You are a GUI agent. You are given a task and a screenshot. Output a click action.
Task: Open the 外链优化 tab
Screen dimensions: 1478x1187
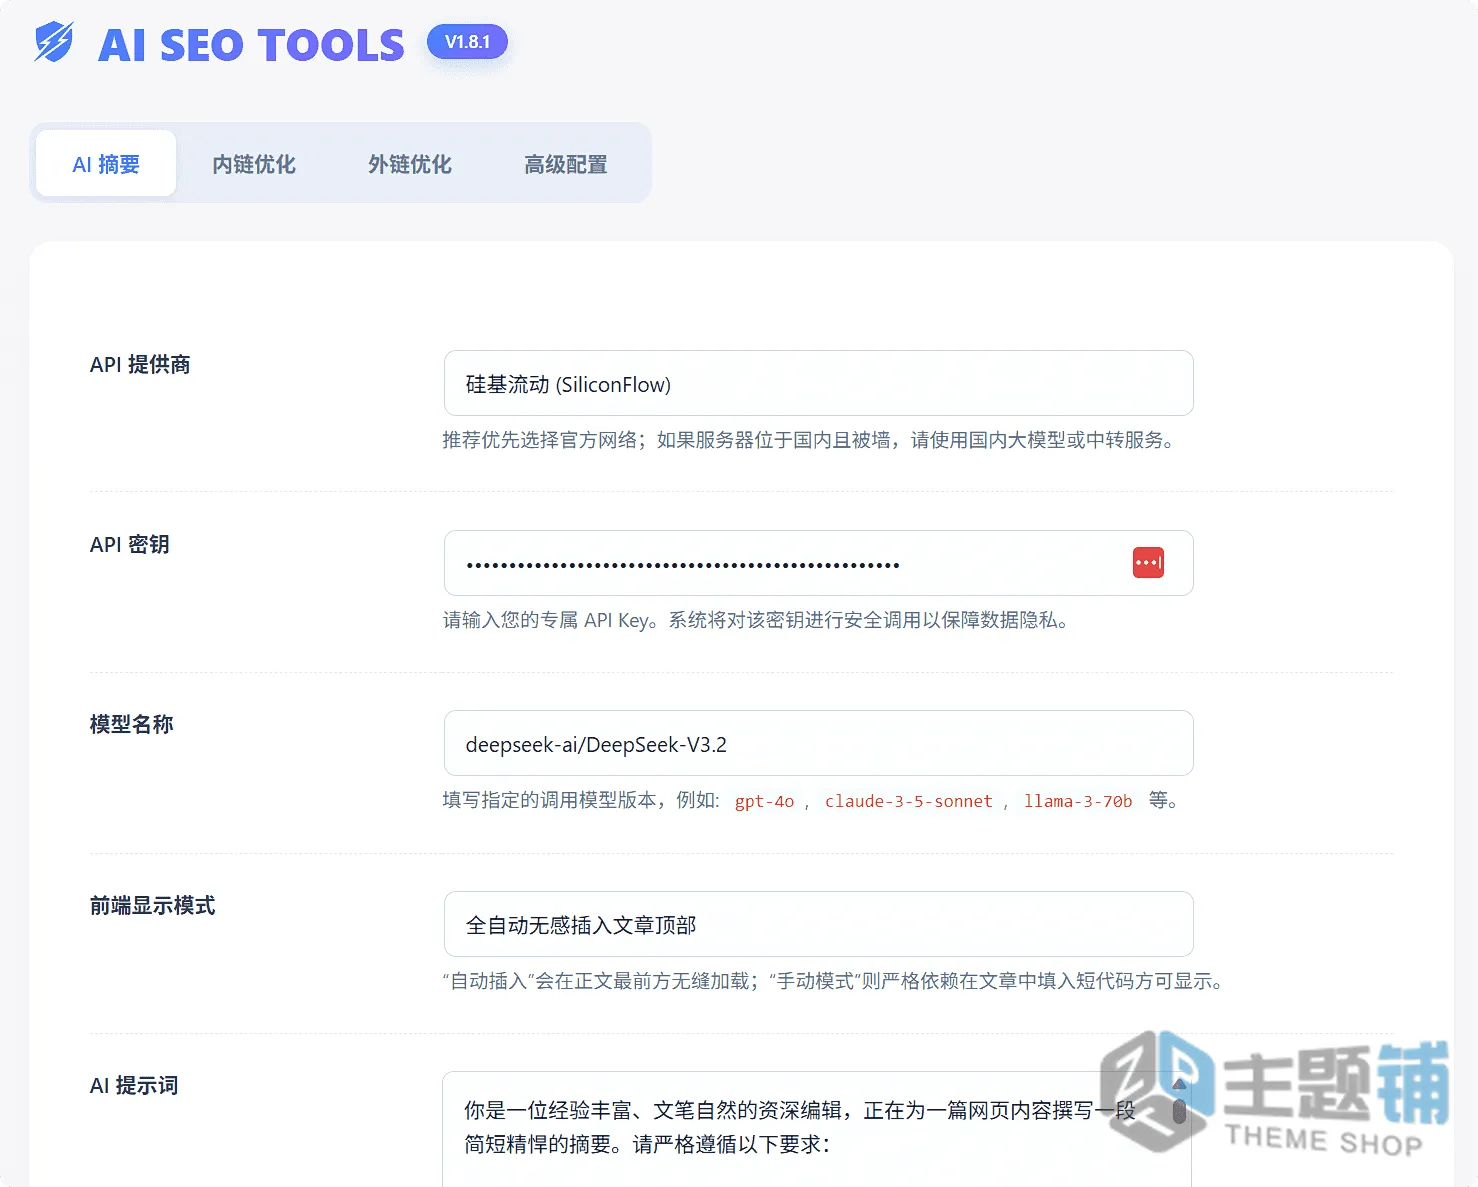point(410,164)
